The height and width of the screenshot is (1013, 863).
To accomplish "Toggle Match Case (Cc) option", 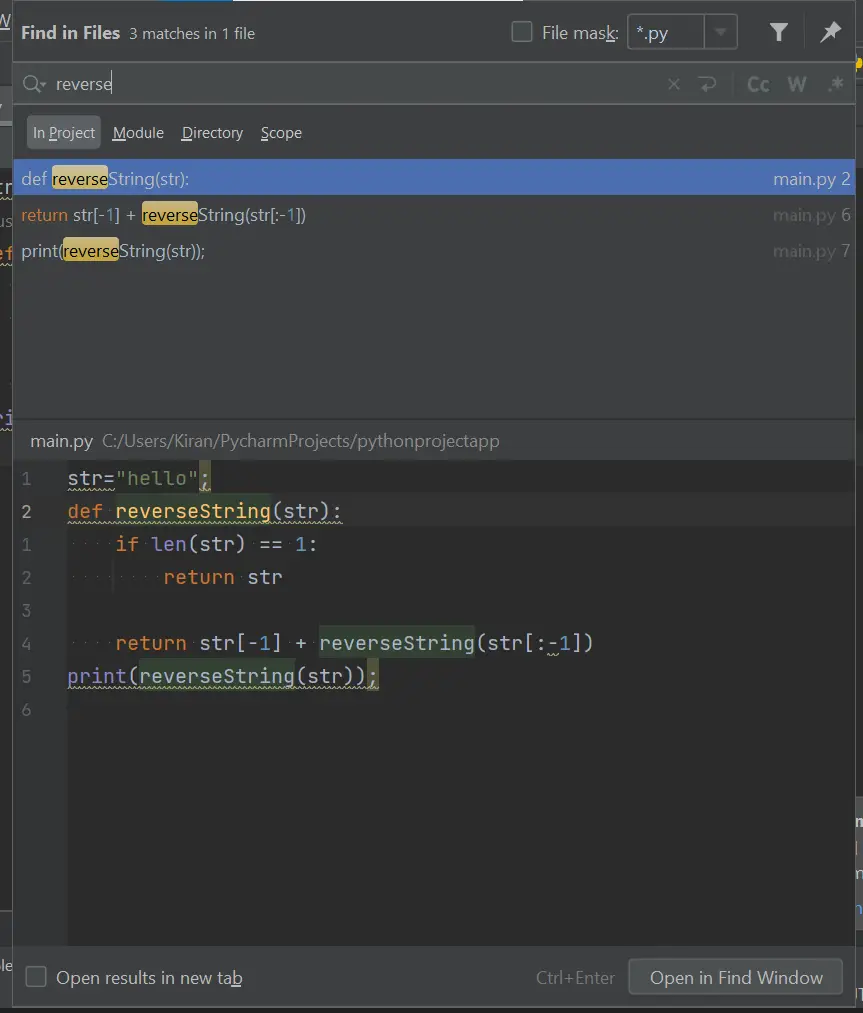I will [758, 85].
